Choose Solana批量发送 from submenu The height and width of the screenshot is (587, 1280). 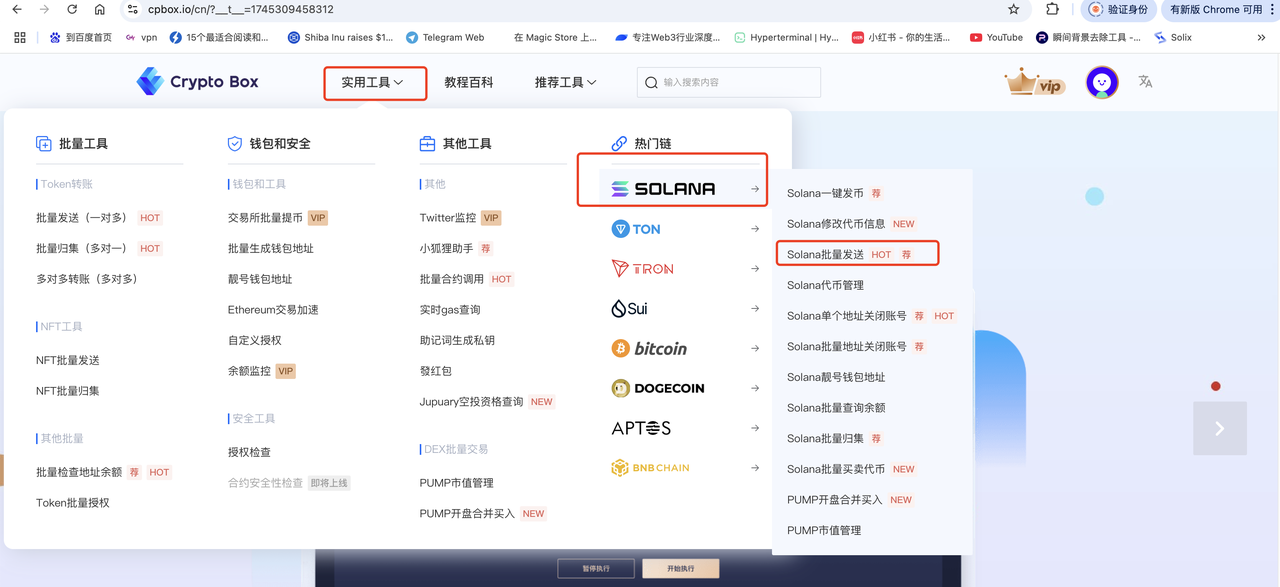pyautogui.click(x=825, y=254)
